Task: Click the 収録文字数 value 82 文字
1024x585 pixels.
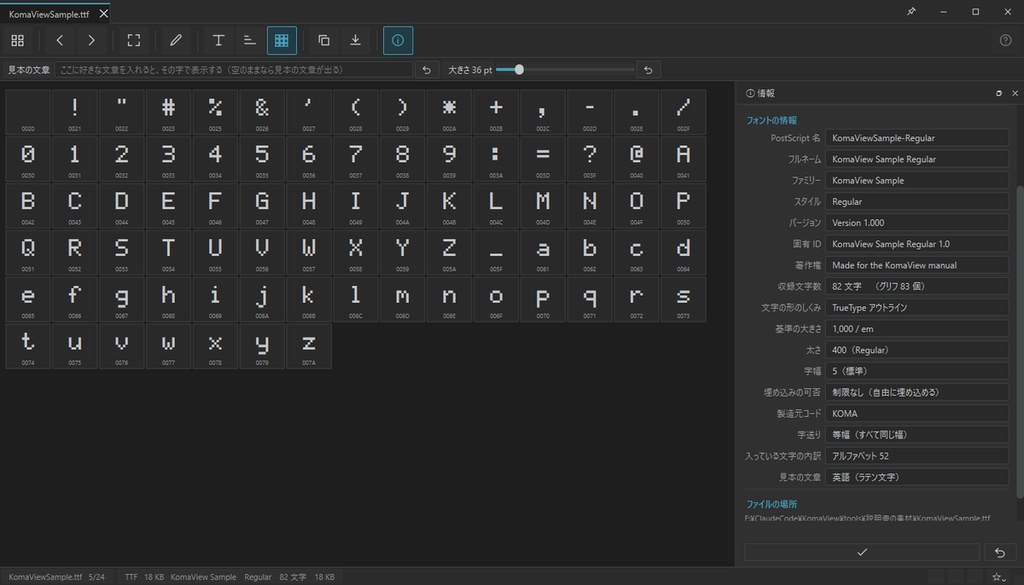Action: coord(917,286)
